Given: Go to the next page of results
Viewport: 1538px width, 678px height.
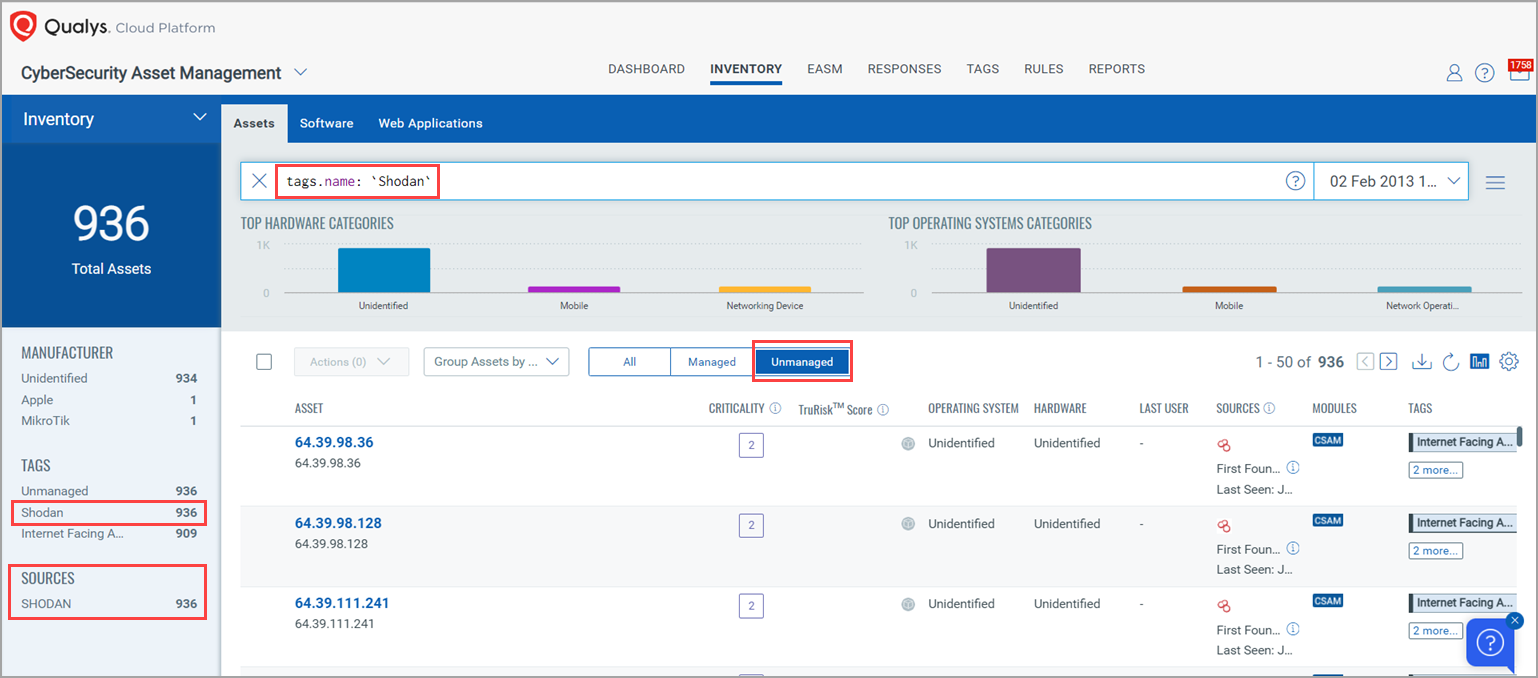Looking at the screenshot, I should [x=1388, y=362].
